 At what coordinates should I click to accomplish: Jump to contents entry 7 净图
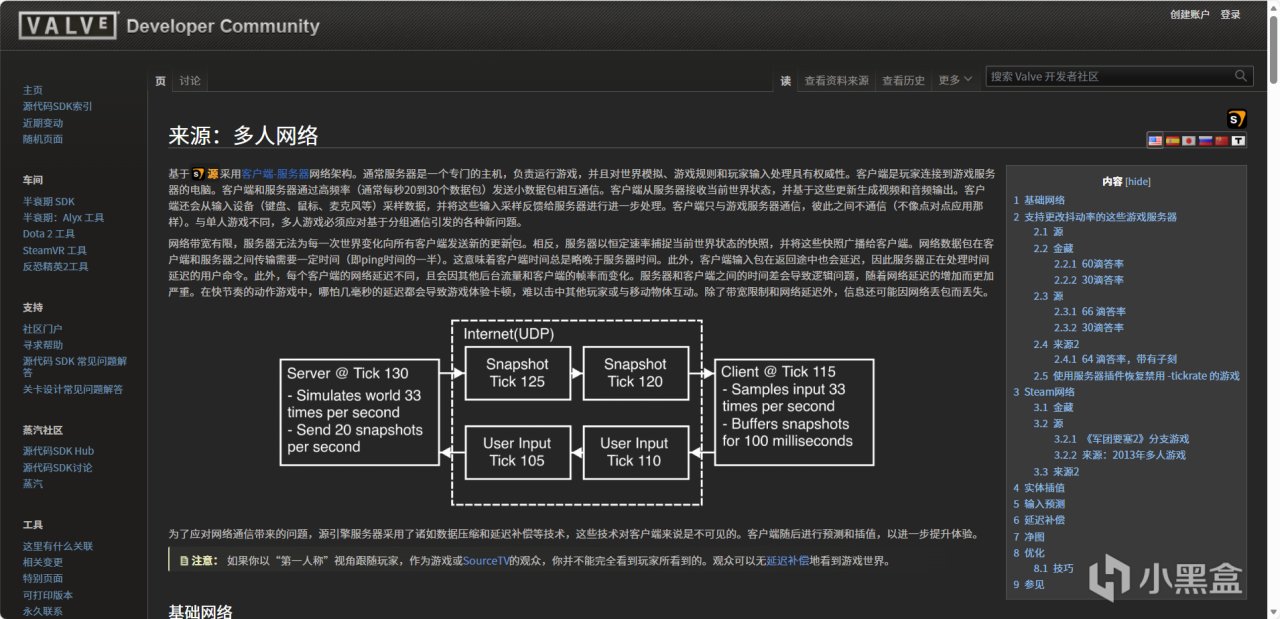[x=1029, y=536]
